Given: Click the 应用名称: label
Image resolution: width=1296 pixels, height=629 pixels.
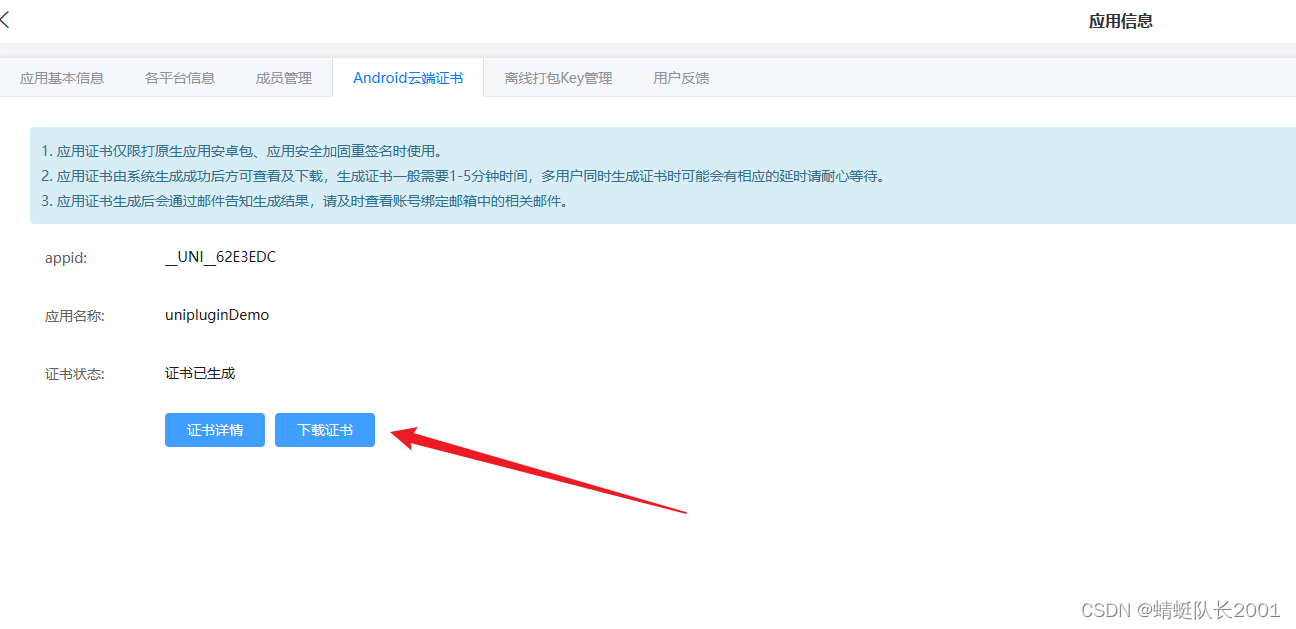Looking at the screenshot, I should [75, 316].
